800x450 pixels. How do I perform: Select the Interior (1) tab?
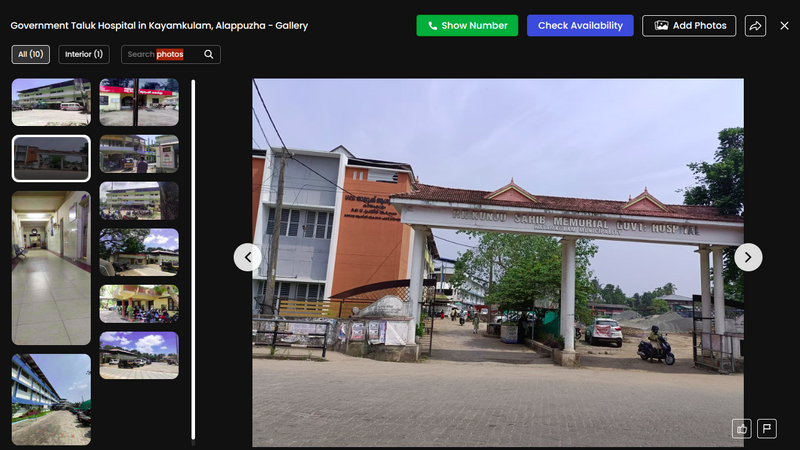tap(84, 54)
